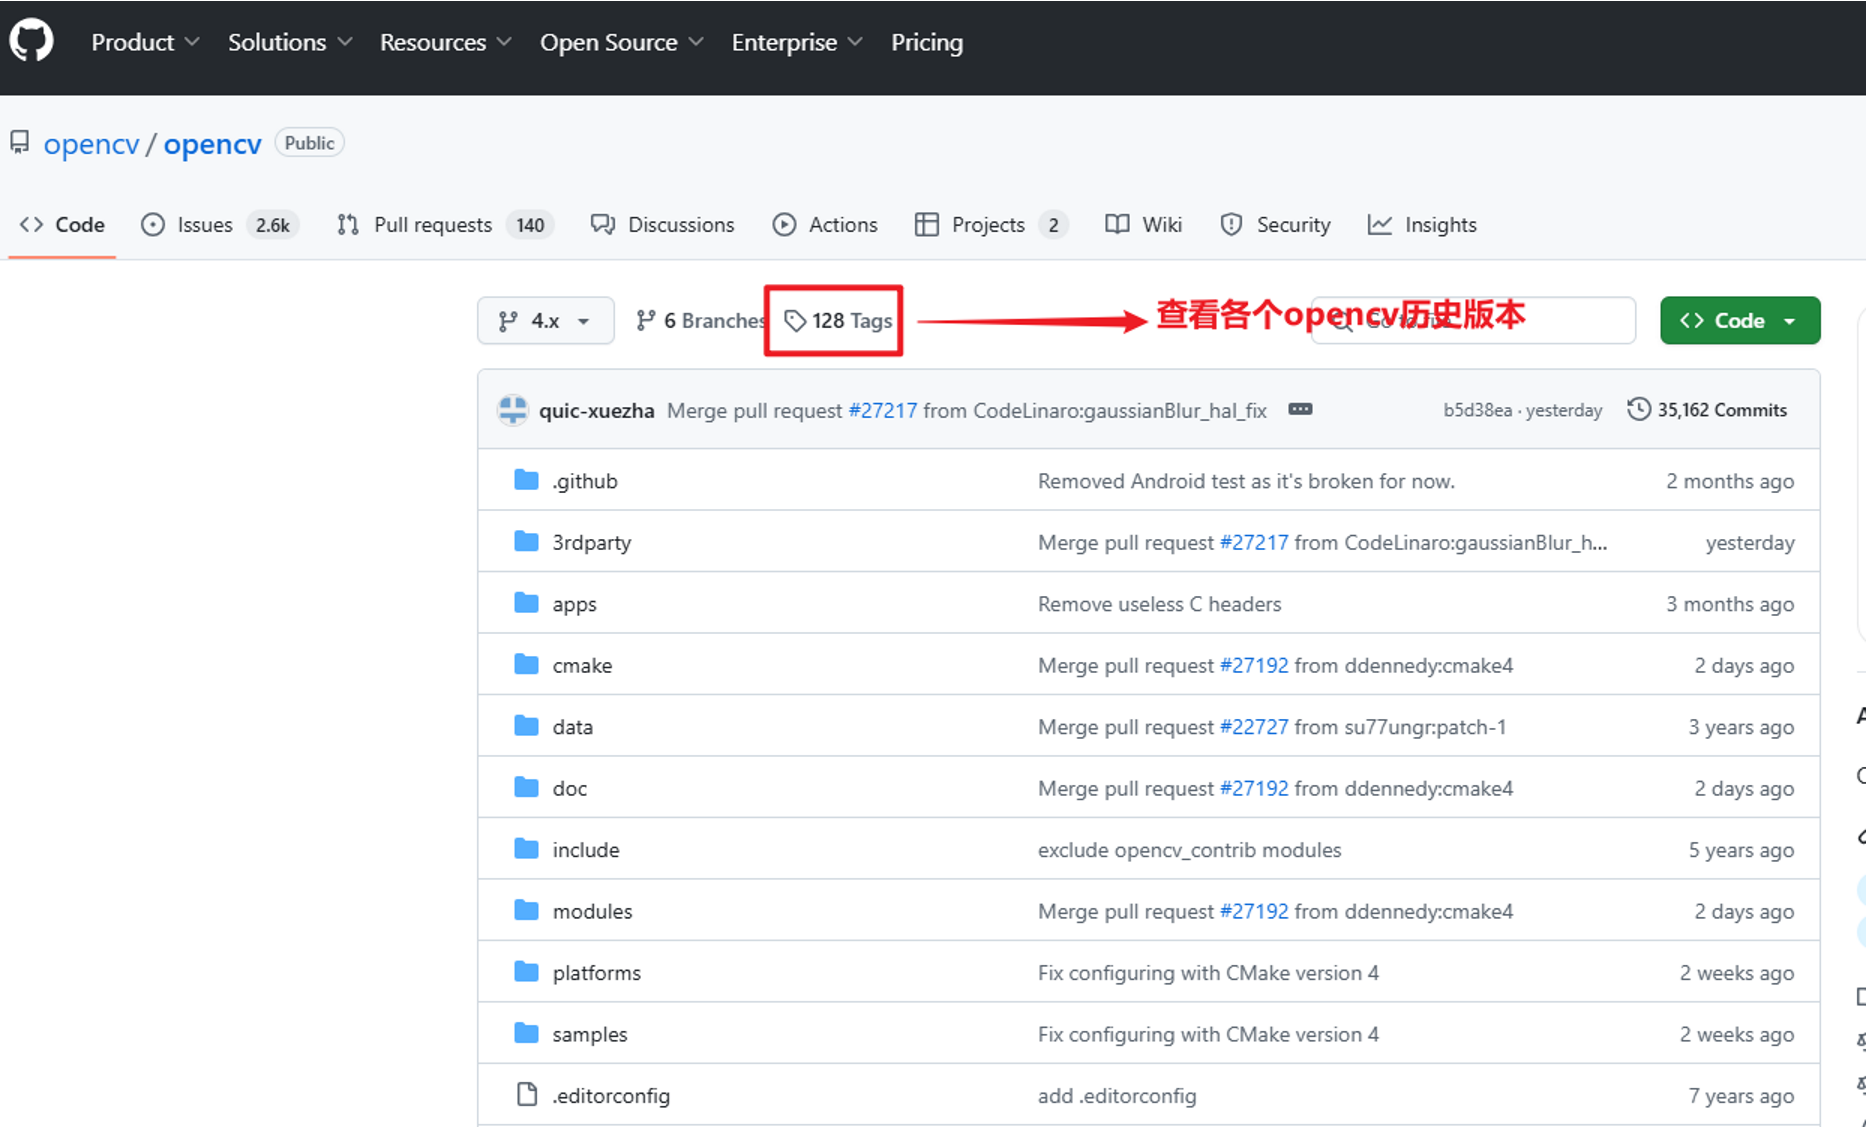
Task: Open the .github folder
Action: pos(585,482)
